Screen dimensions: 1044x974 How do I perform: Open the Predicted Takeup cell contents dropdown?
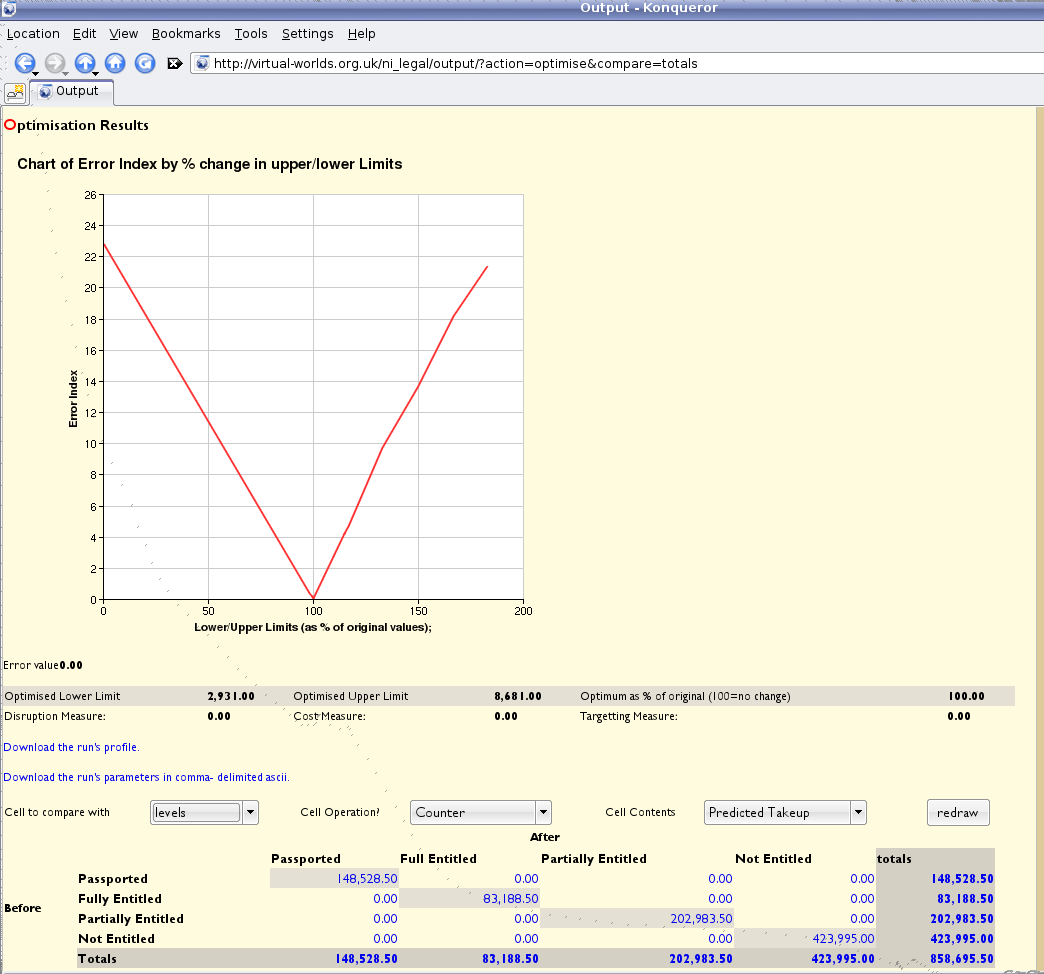click(x=856, y=812)
